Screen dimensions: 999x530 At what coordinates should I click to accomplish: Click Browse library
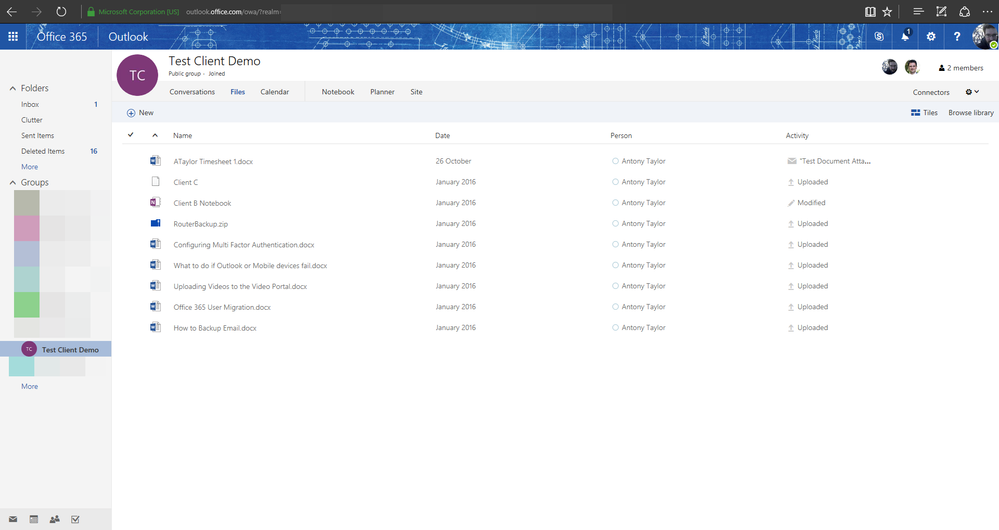pos(971,113)
